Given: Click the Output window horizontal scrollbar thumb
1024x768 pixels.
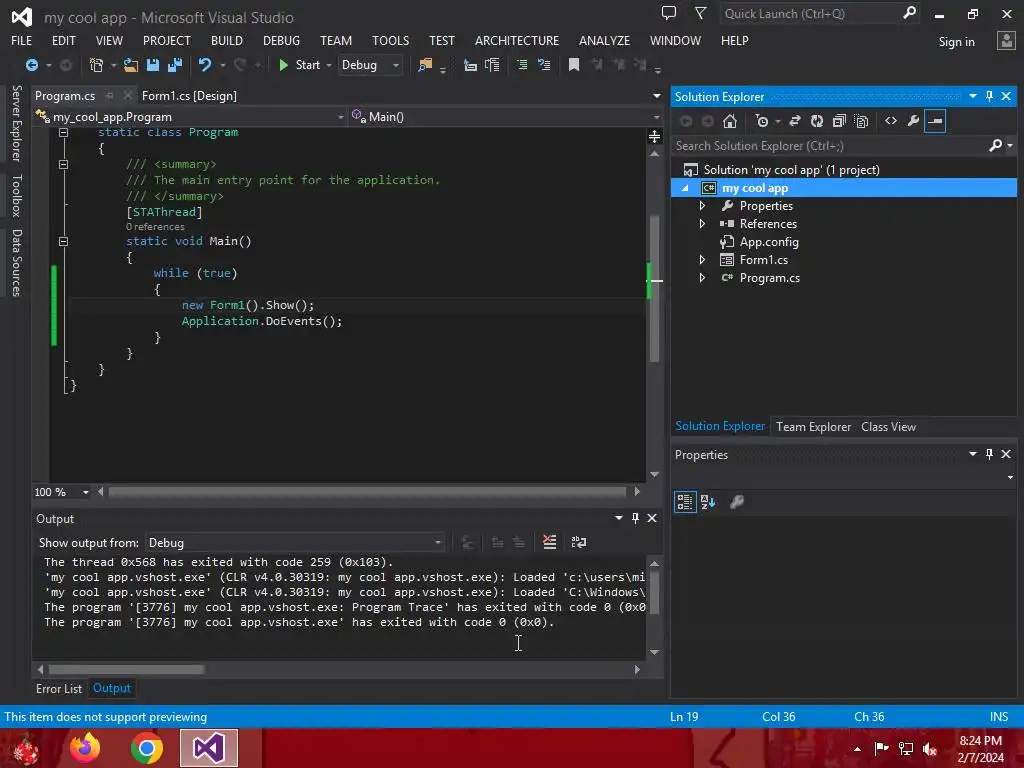Looking at the screenshot, I should (x=126, y=669).
